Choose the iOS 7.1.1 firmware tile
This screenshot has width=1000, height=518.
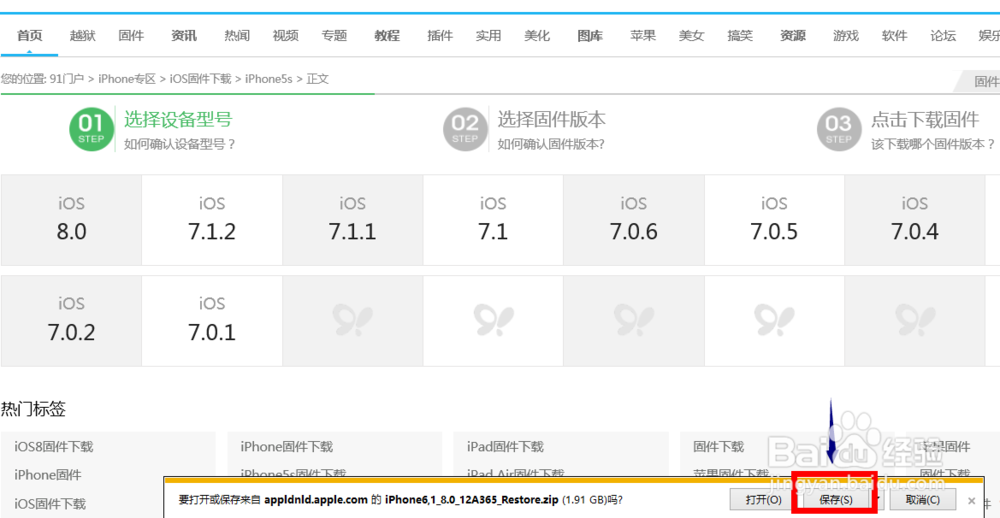tap(353, 220)
